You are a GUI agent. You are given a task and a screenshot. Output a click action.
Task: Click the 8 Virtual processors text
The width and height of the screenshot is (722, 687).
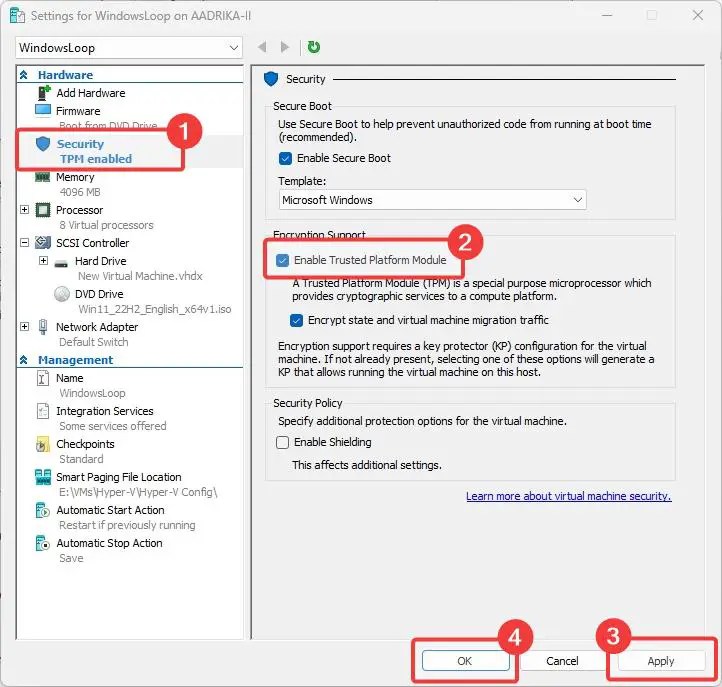click(x=106, y=225)
